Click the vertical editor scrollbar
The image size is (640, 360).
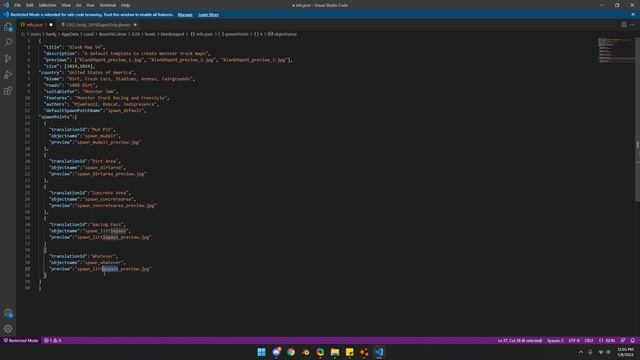(638, 119)
